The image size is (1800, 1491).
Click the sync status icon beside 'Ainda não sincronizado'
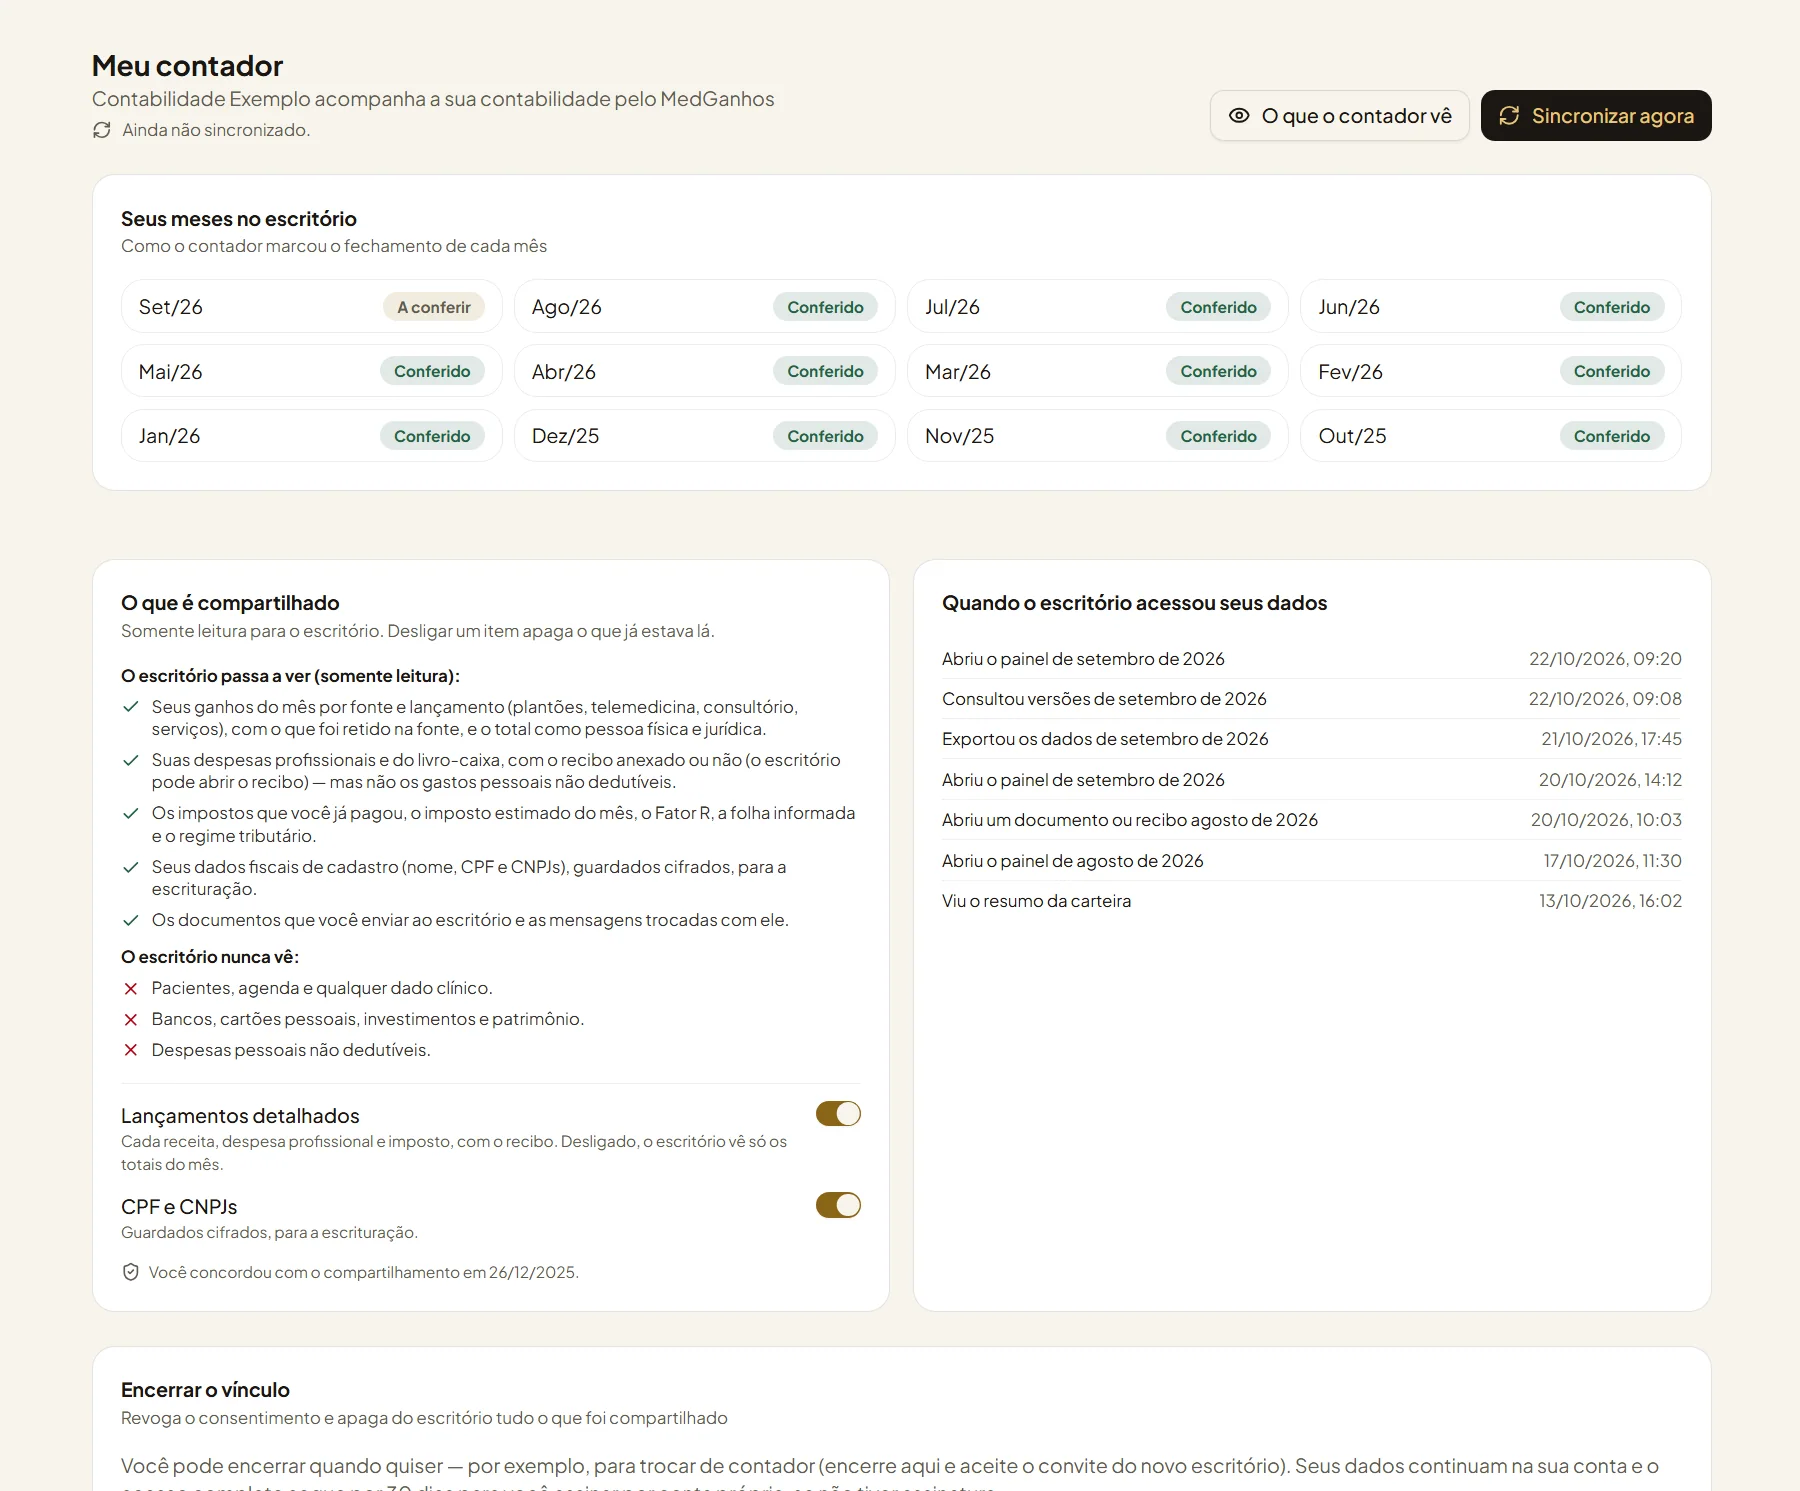[102, 130]
